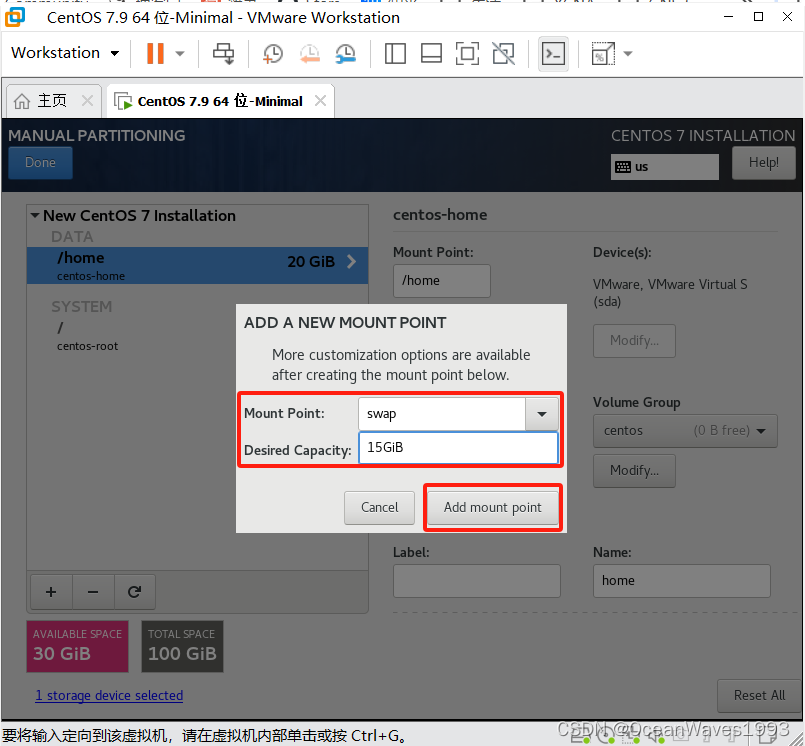This screenshot has height=746, width=805.
Task: Take a snapshot of the VM
Action: [273, 53]
